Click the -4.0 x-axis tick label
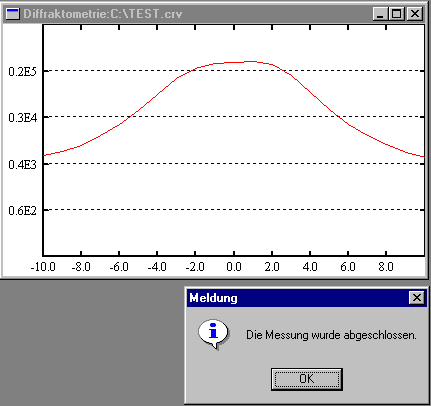 [x=157, y=267]
